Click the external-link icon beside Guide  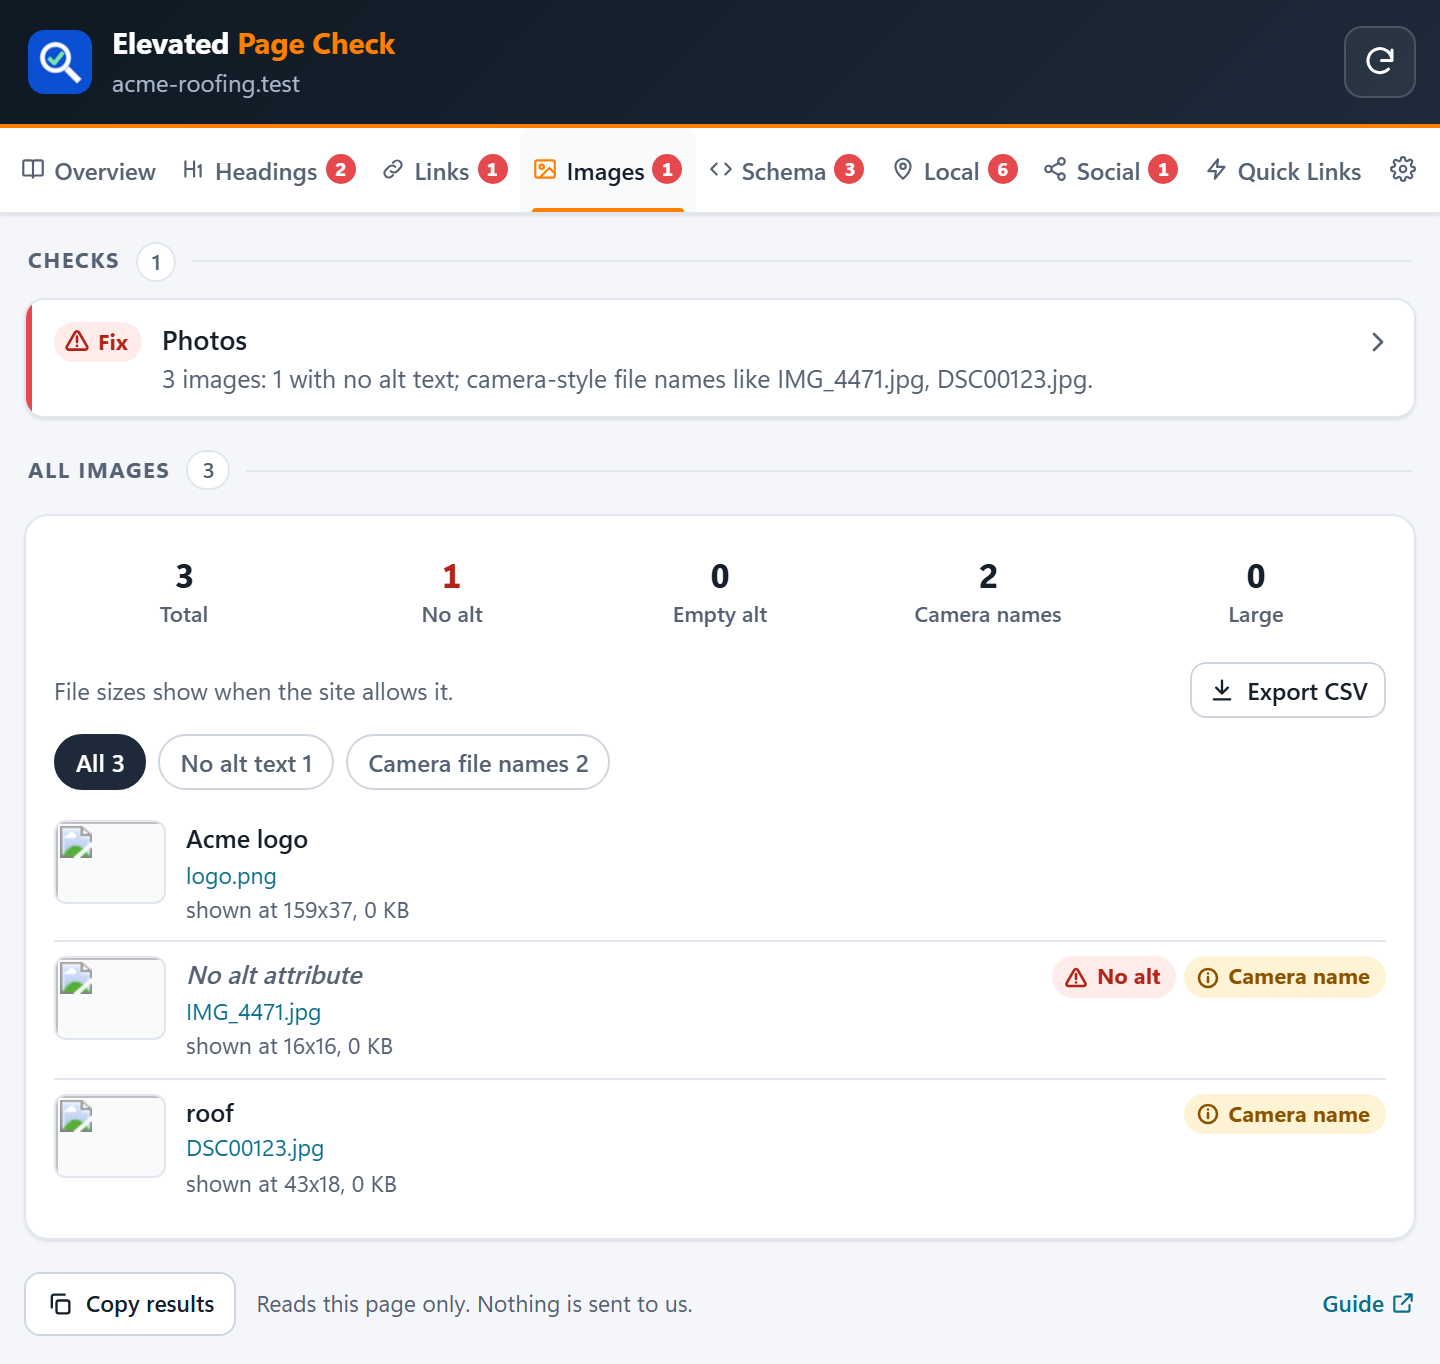(x=1403, y=1303)
